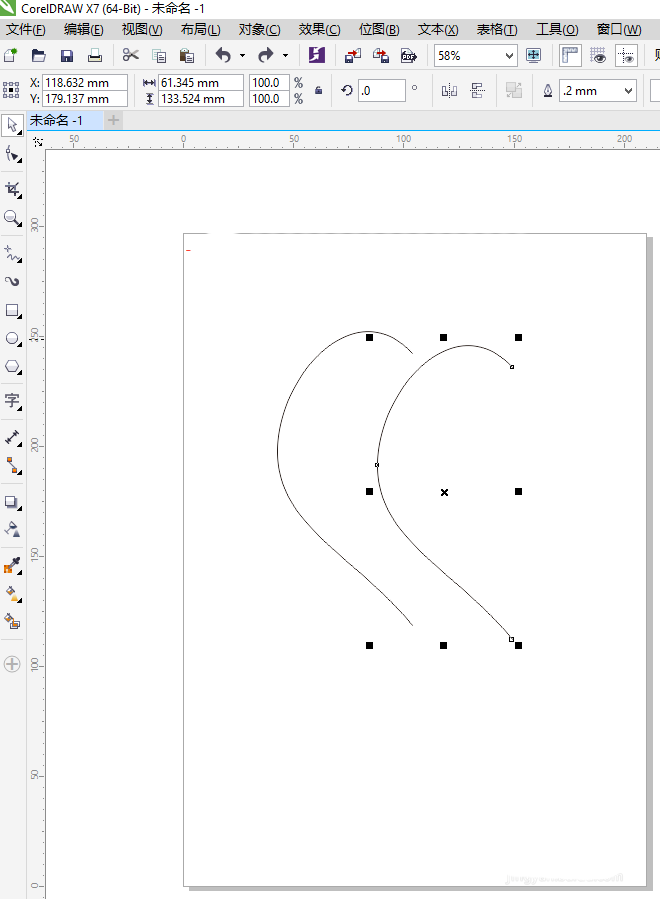Click the object height field 133.524 mm

tap(201, 99)
